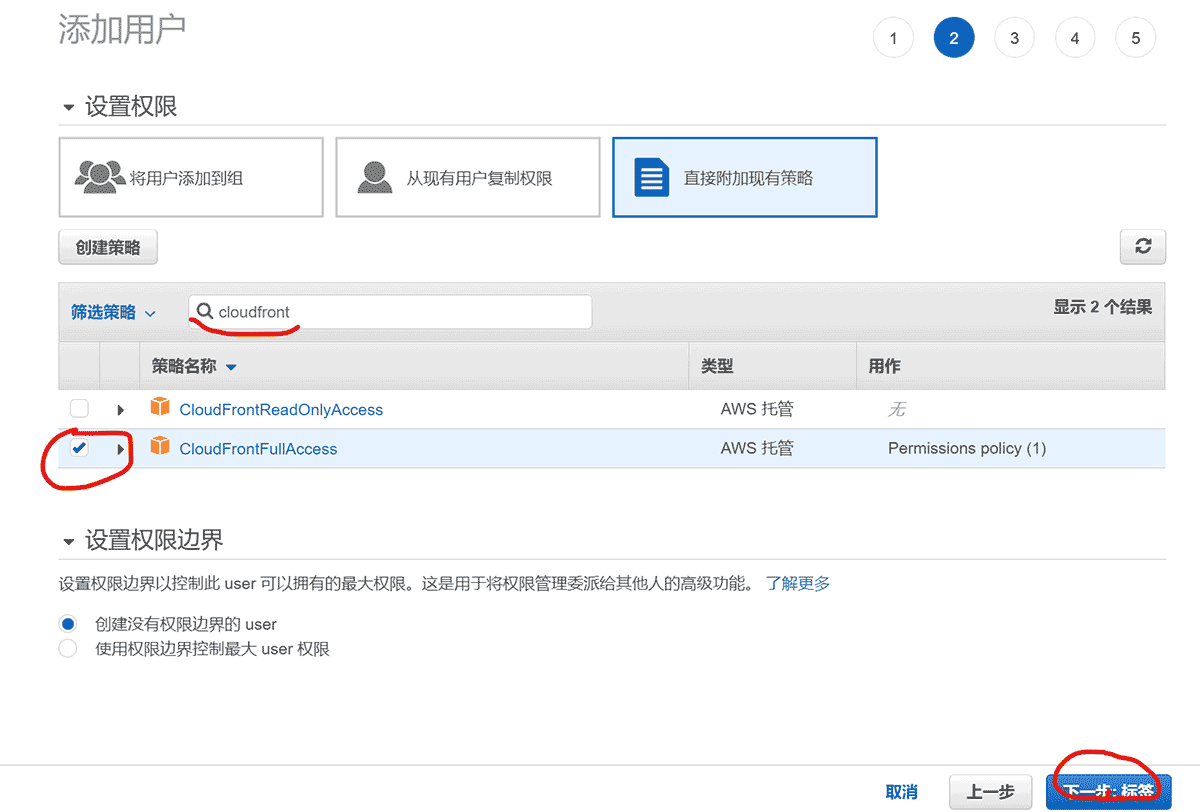Open the 了解更多 link
This screenshot has height=812, width=1200.
797,583
